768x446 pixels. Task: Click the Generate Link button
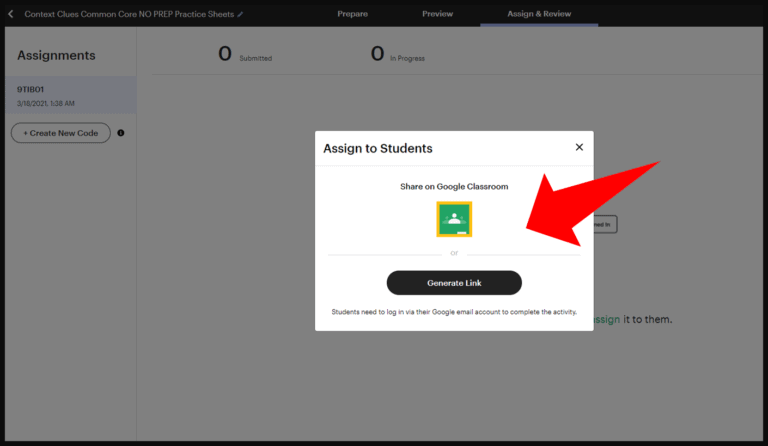(x=454, y=283)
